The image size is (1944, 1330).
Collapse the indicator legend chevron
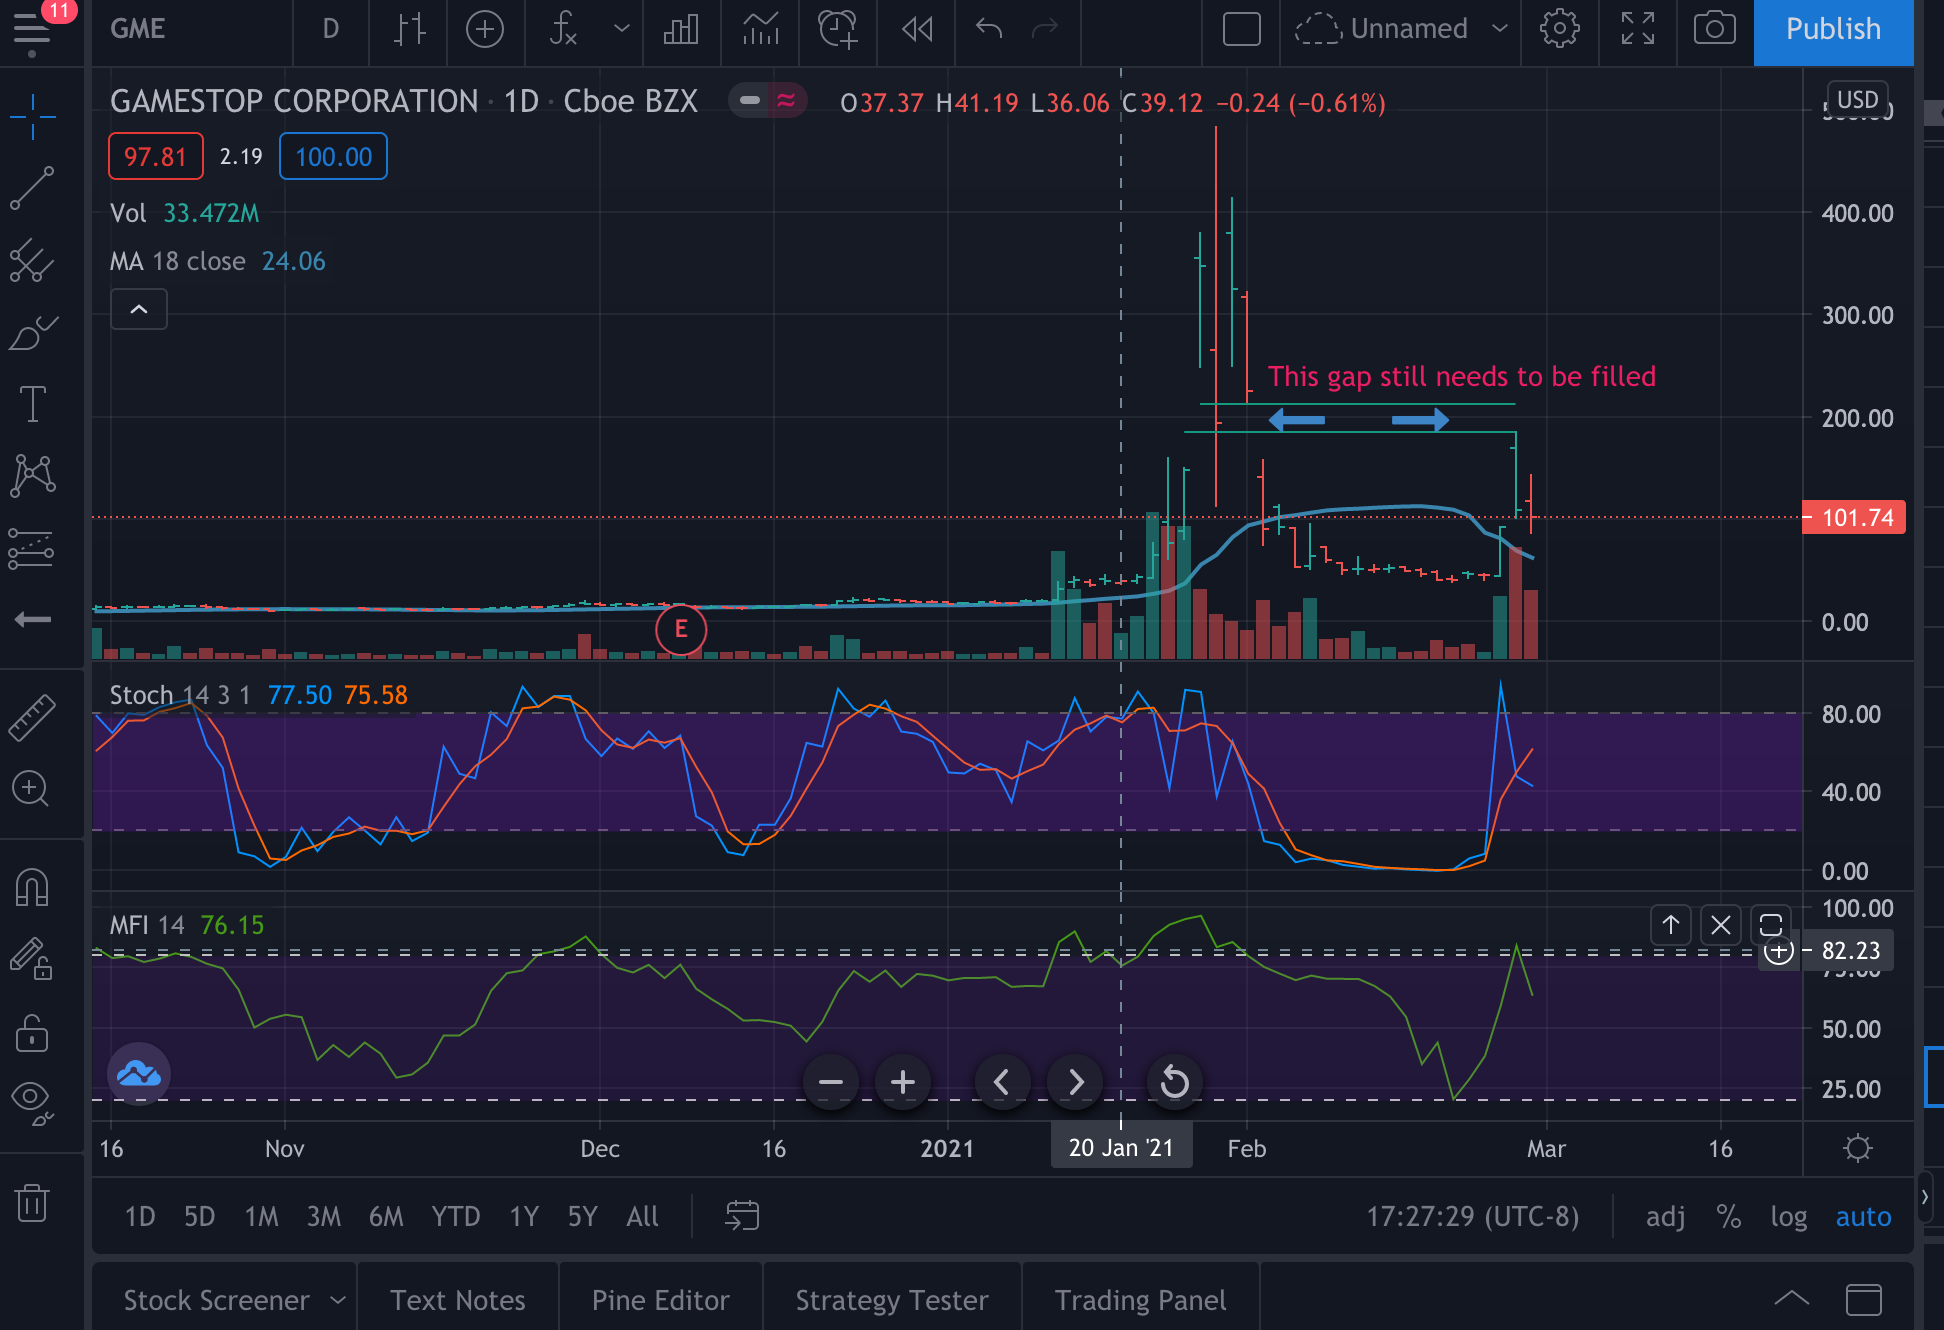139,310
